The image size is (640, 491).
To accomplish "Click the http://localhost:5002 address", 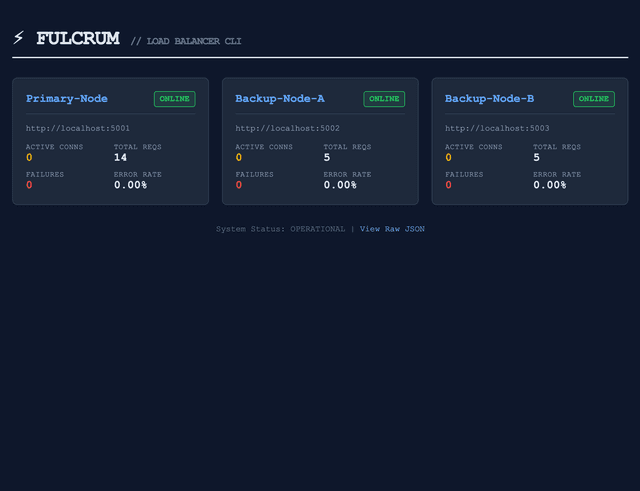I will pos(287,128).
